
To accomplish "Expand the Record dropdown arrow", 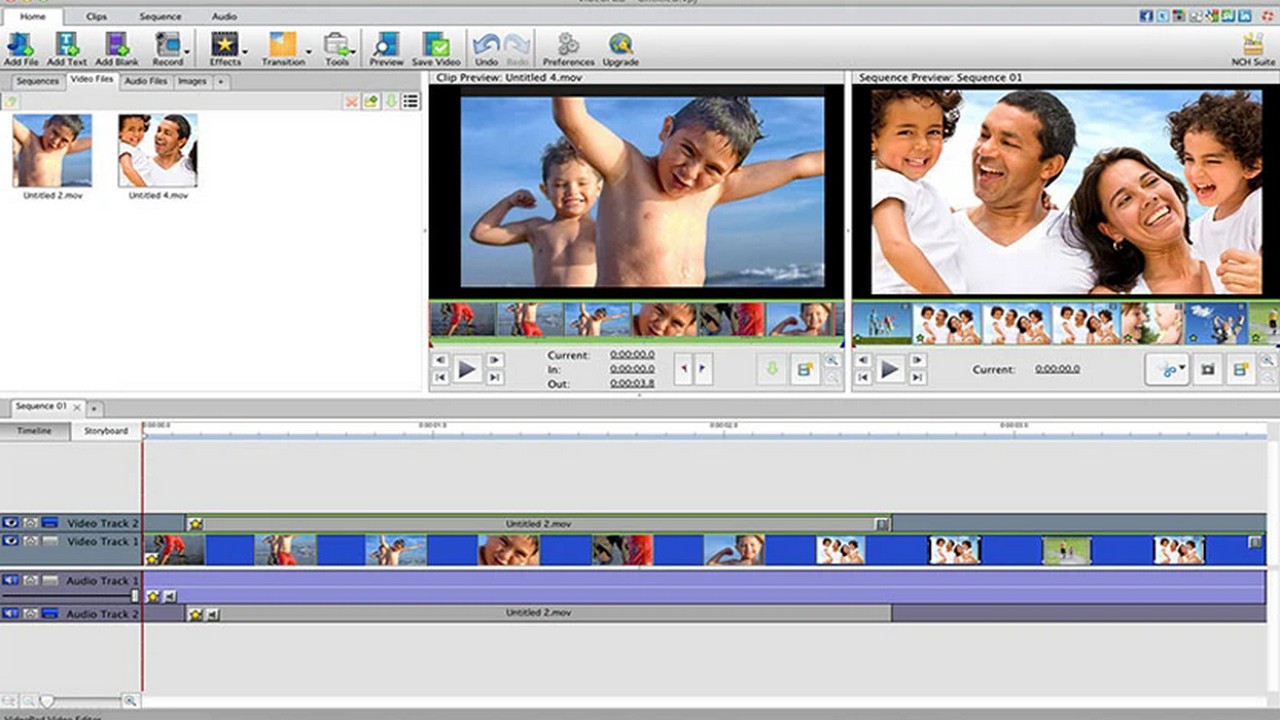I will [187, 51].
